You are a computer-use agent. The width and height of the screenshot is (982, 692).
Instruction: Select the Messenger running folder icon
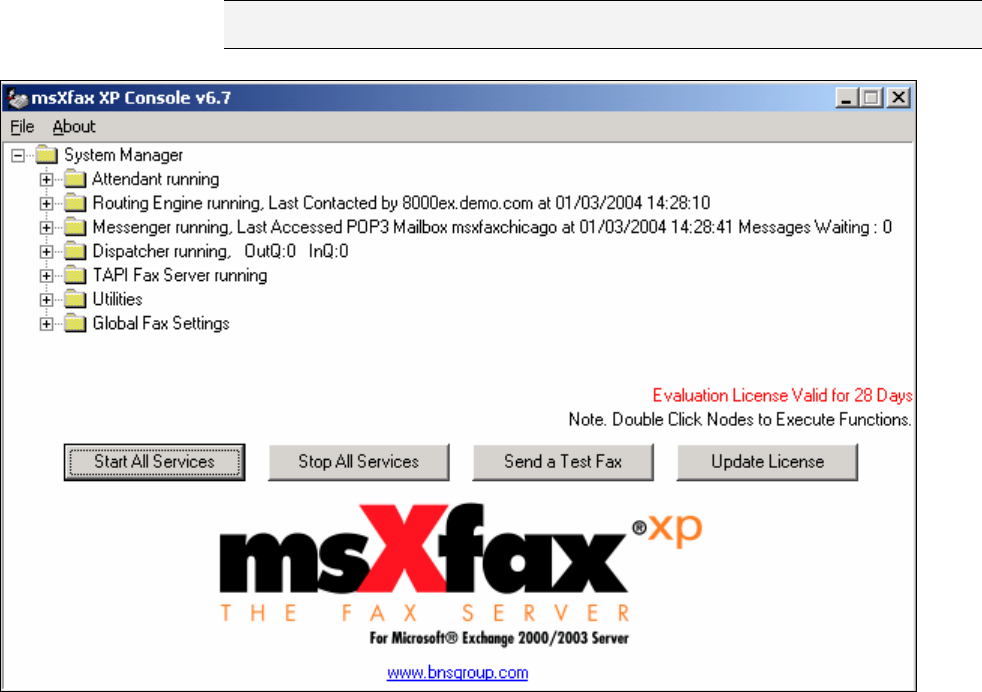coord(75,227)
